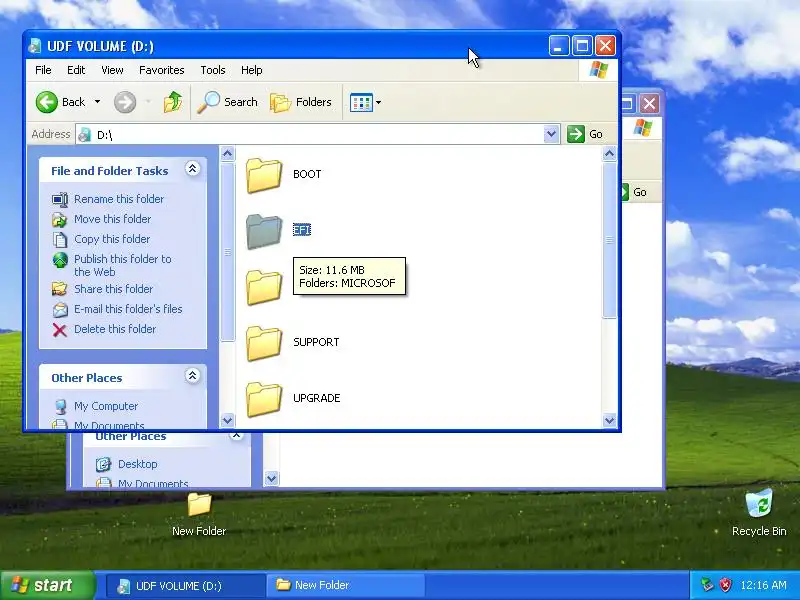Click the My Computer icon in Other Places
Image resolution: width=800 pixels, height=600 pixels.
pyautogui.click(x=60, y=407)
